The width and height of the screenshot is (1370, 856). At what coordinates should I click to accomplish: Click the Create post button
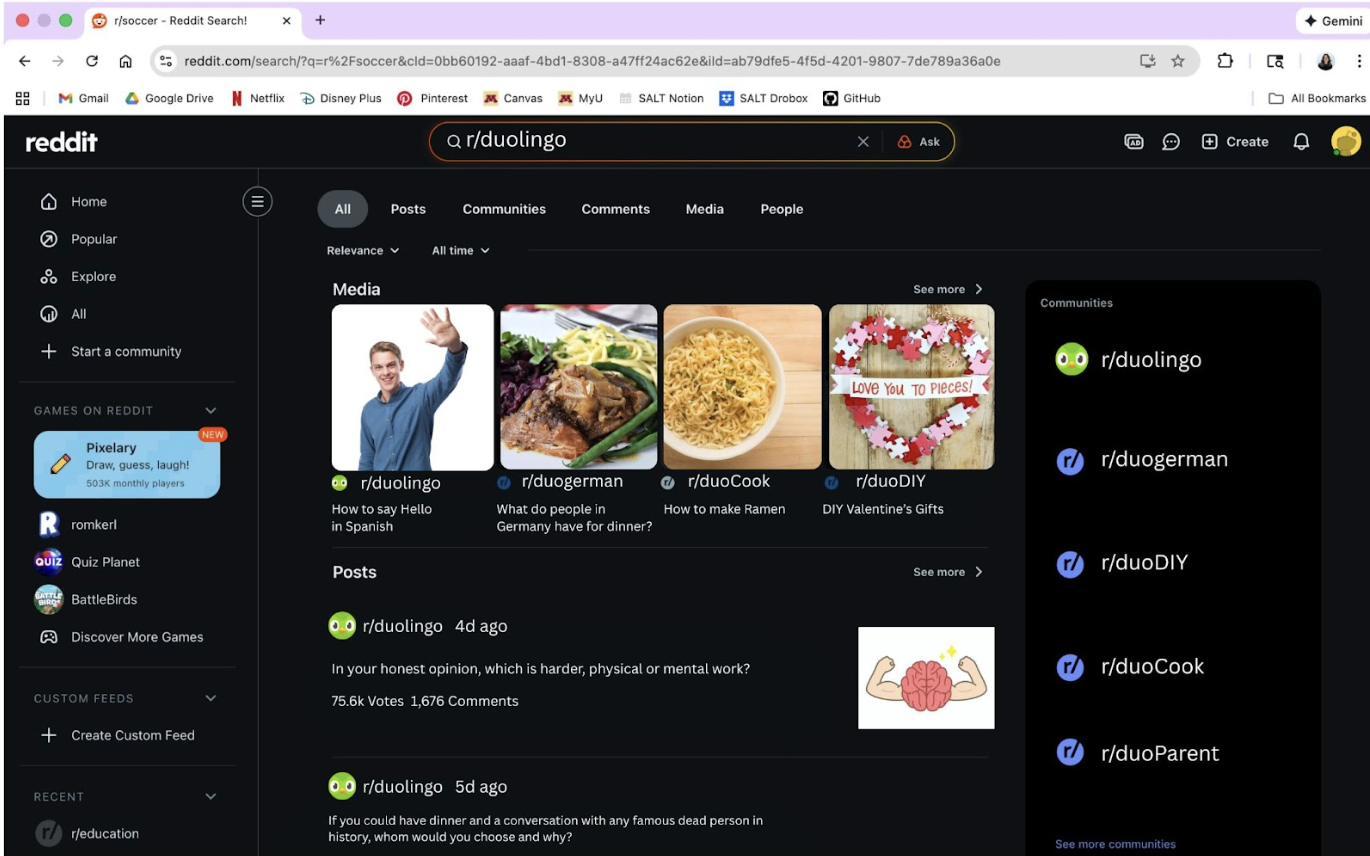1235,142
